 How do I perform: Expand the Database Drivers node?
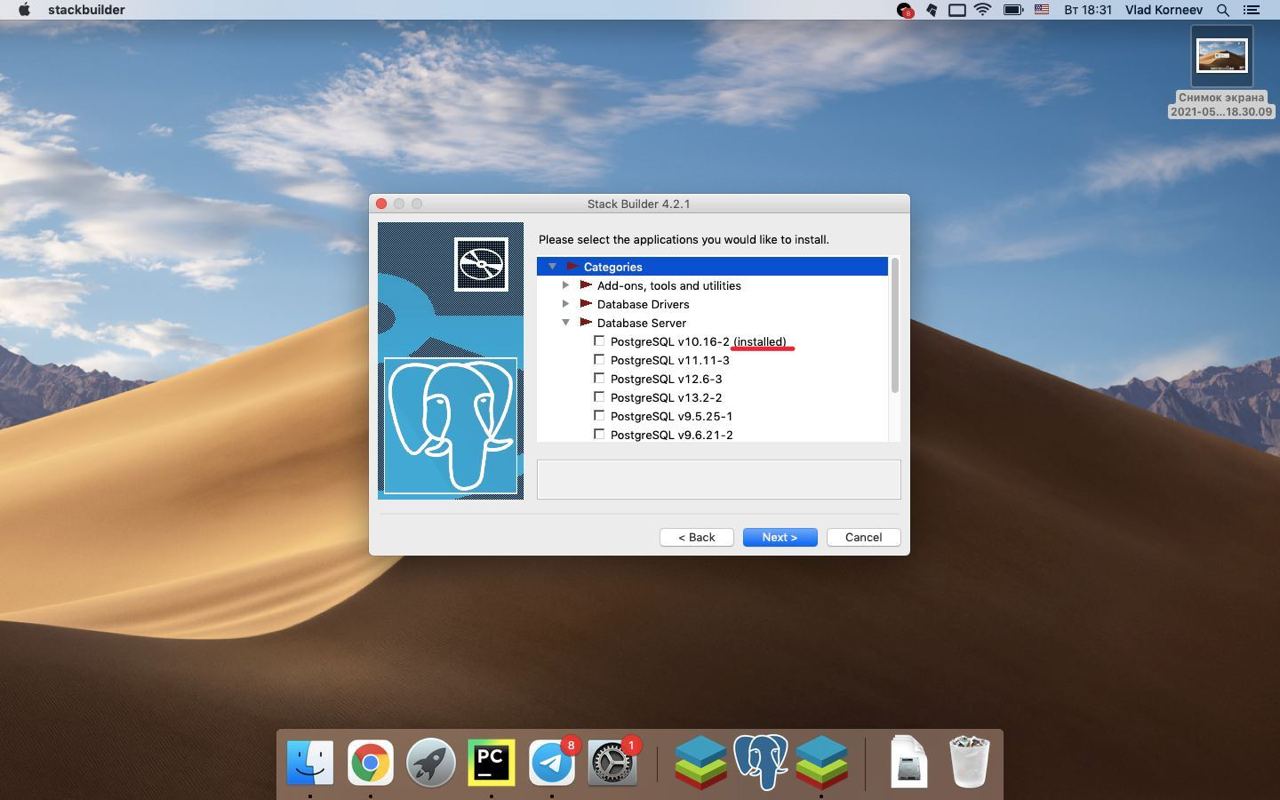tap(565, 304)
